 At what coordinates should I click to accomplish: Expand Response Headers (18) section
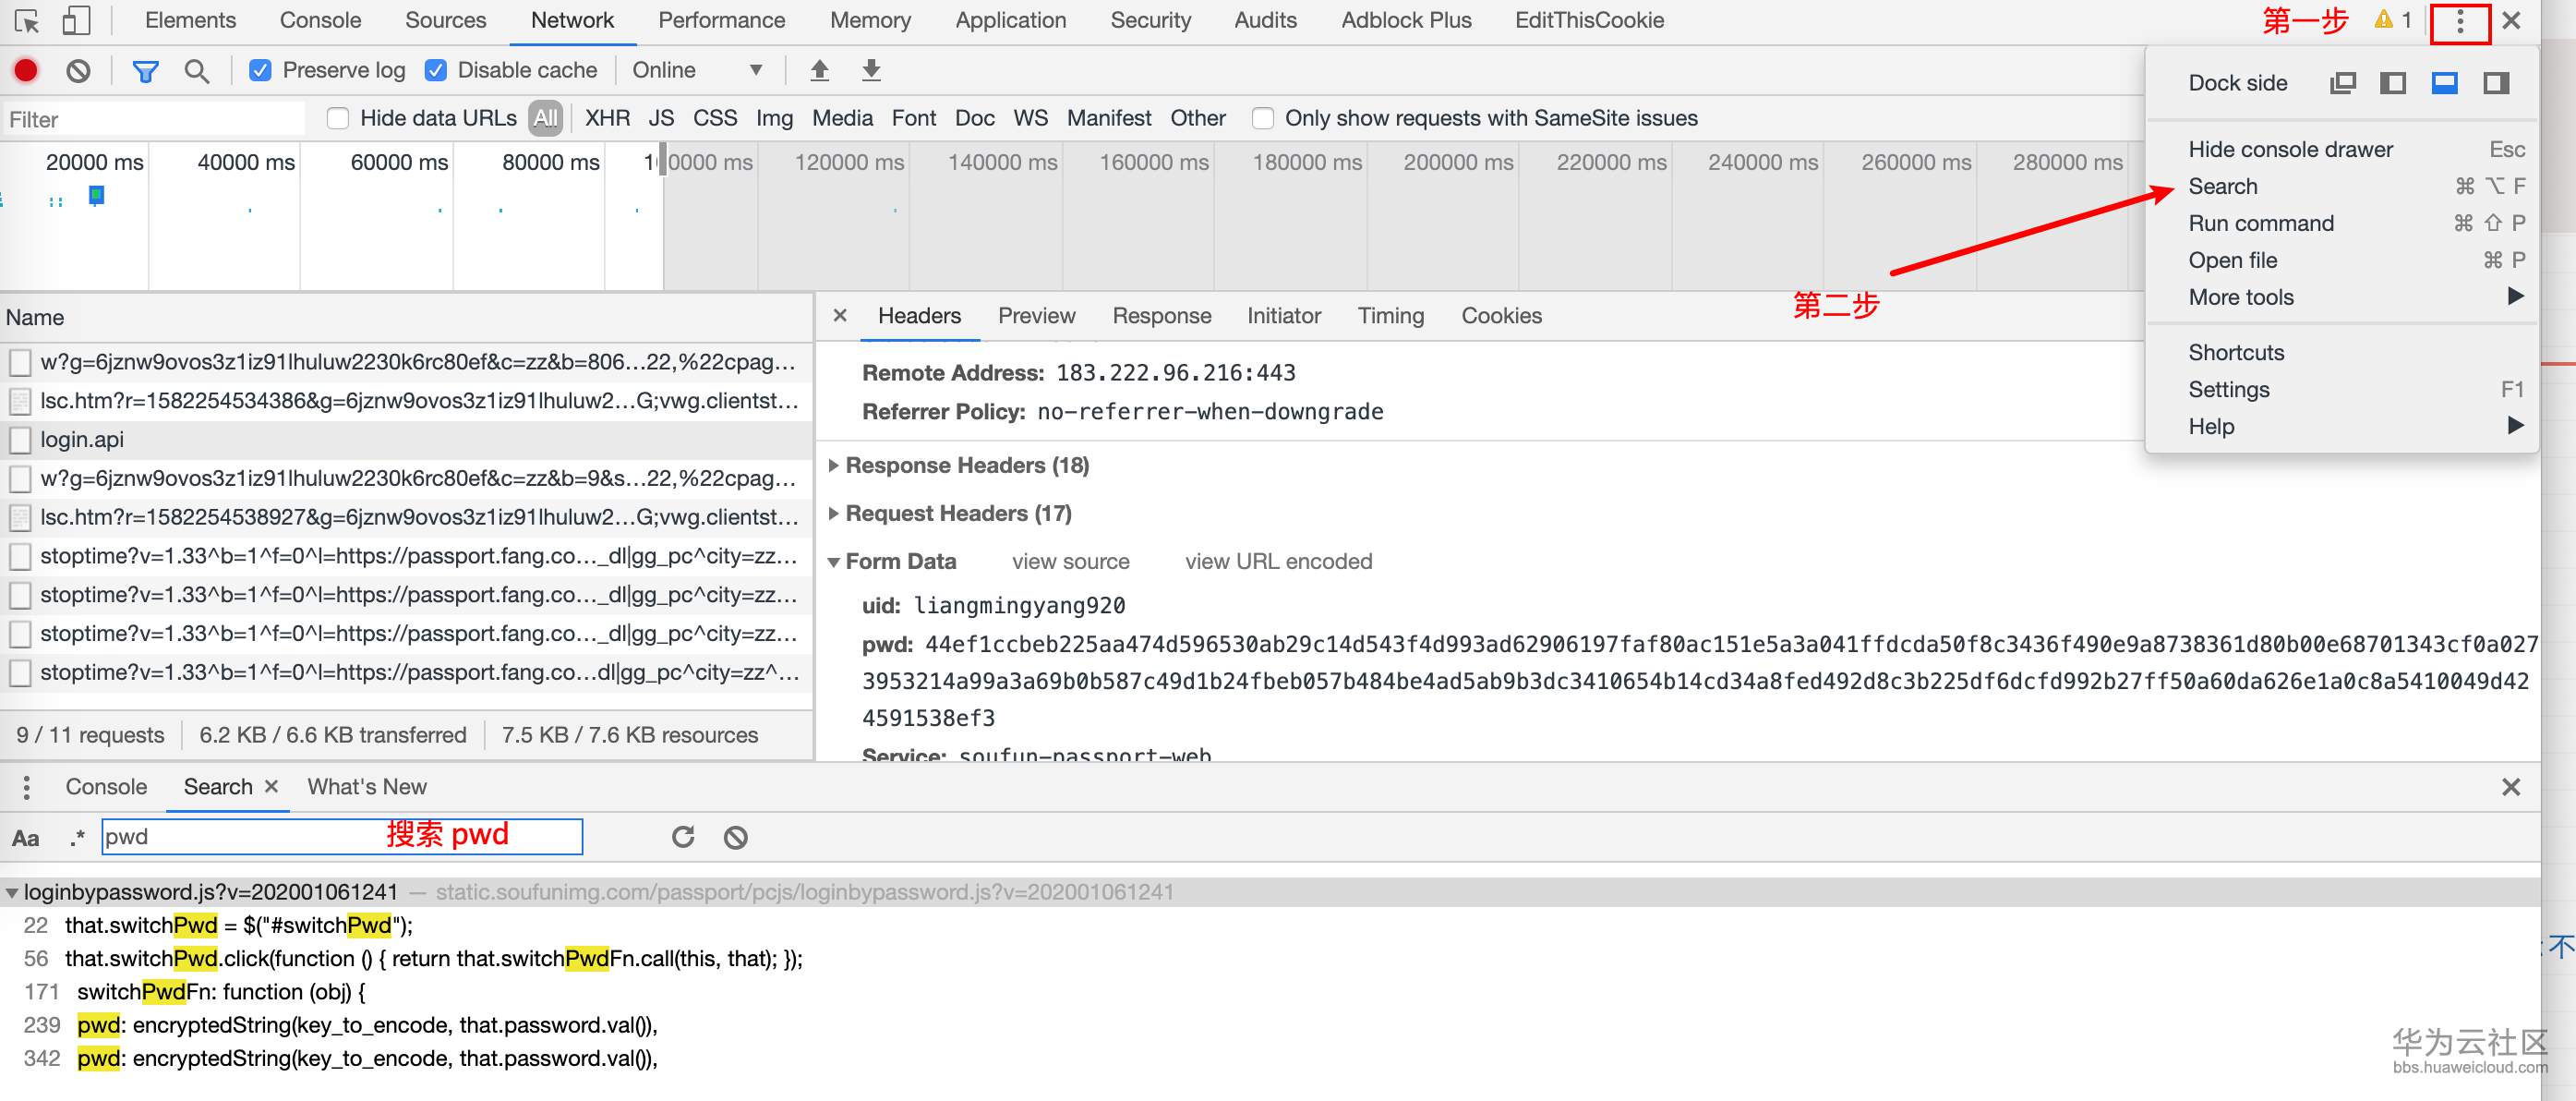(966, 465)
